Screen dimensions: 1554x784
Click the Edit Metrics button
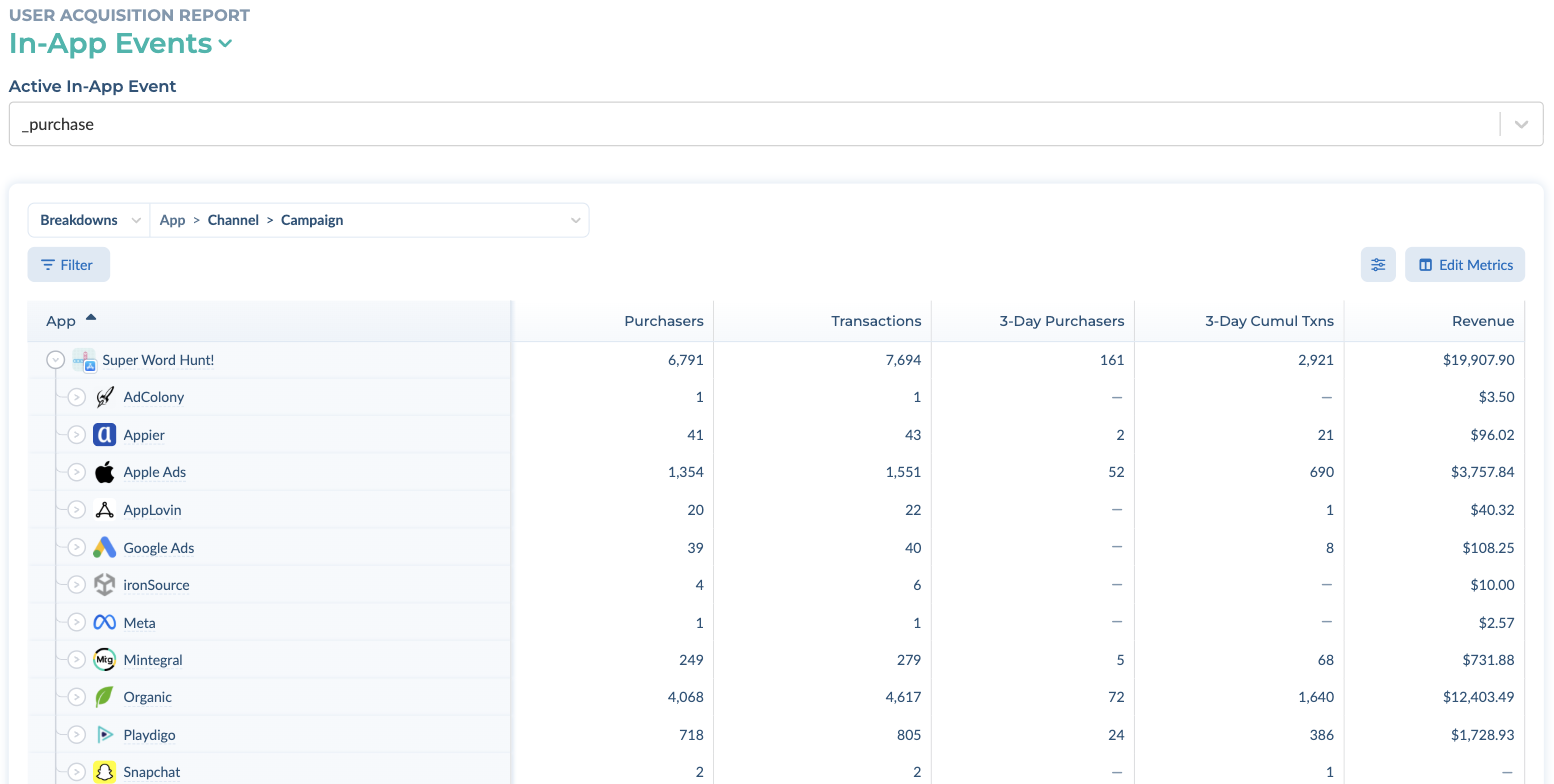pos(1465,265)
